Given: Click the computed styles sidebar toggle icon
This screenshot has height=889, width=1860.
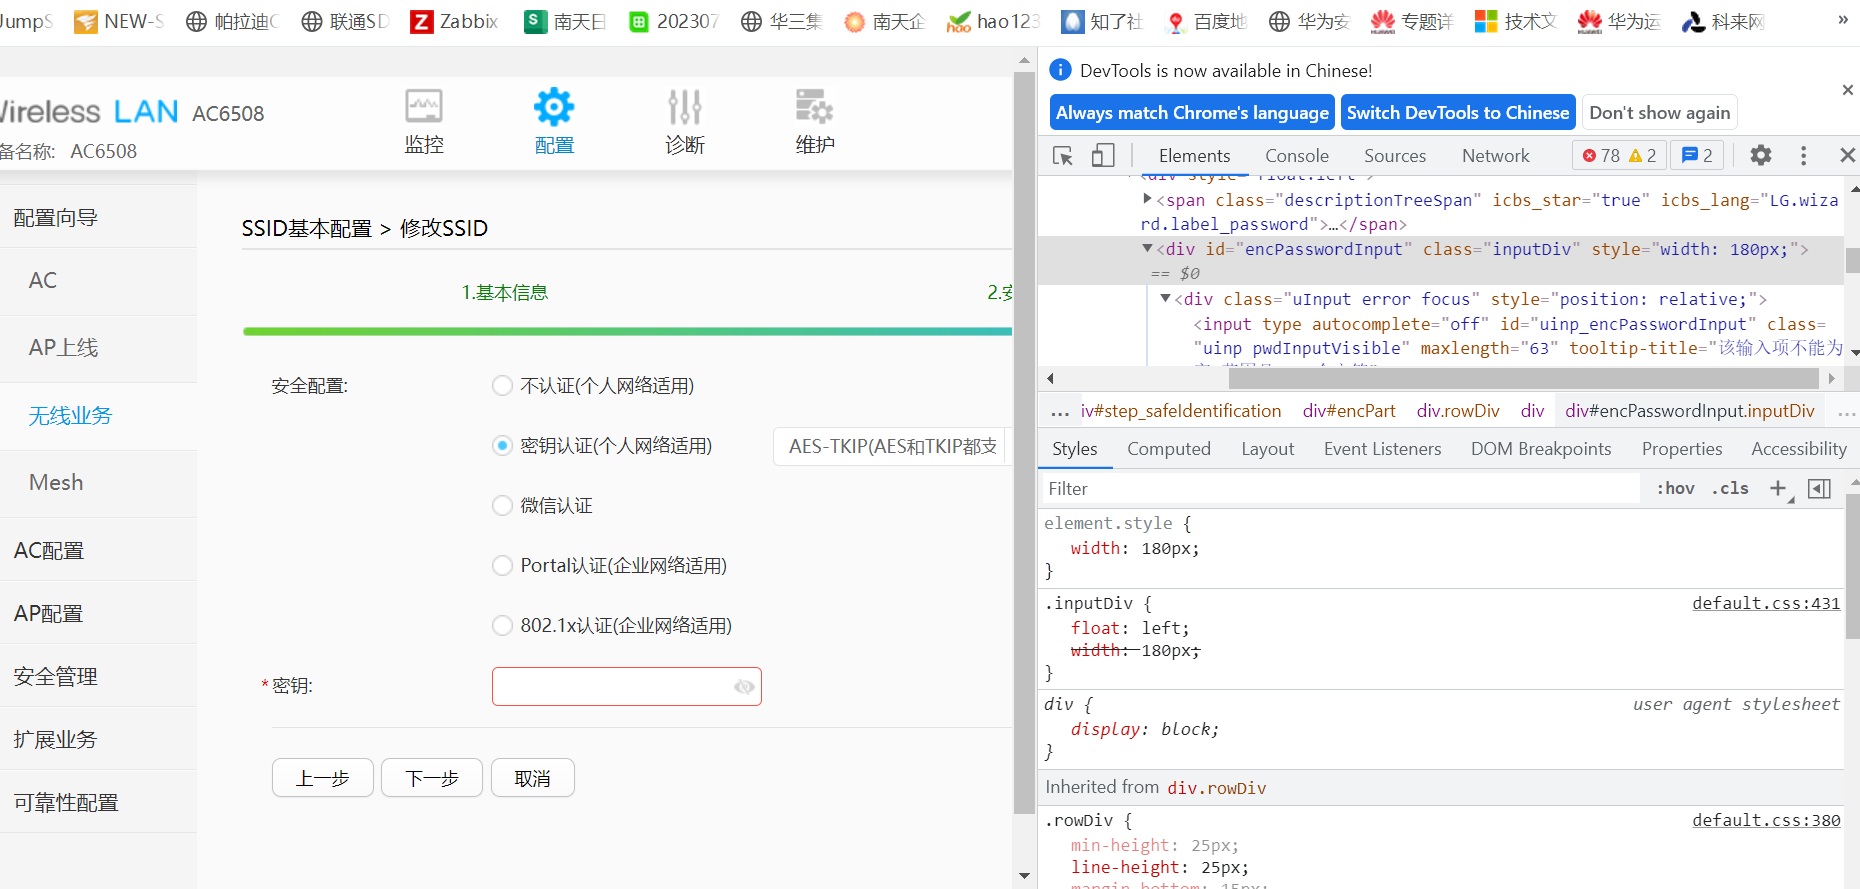Looking at the screenshot, I should 1820,488.
